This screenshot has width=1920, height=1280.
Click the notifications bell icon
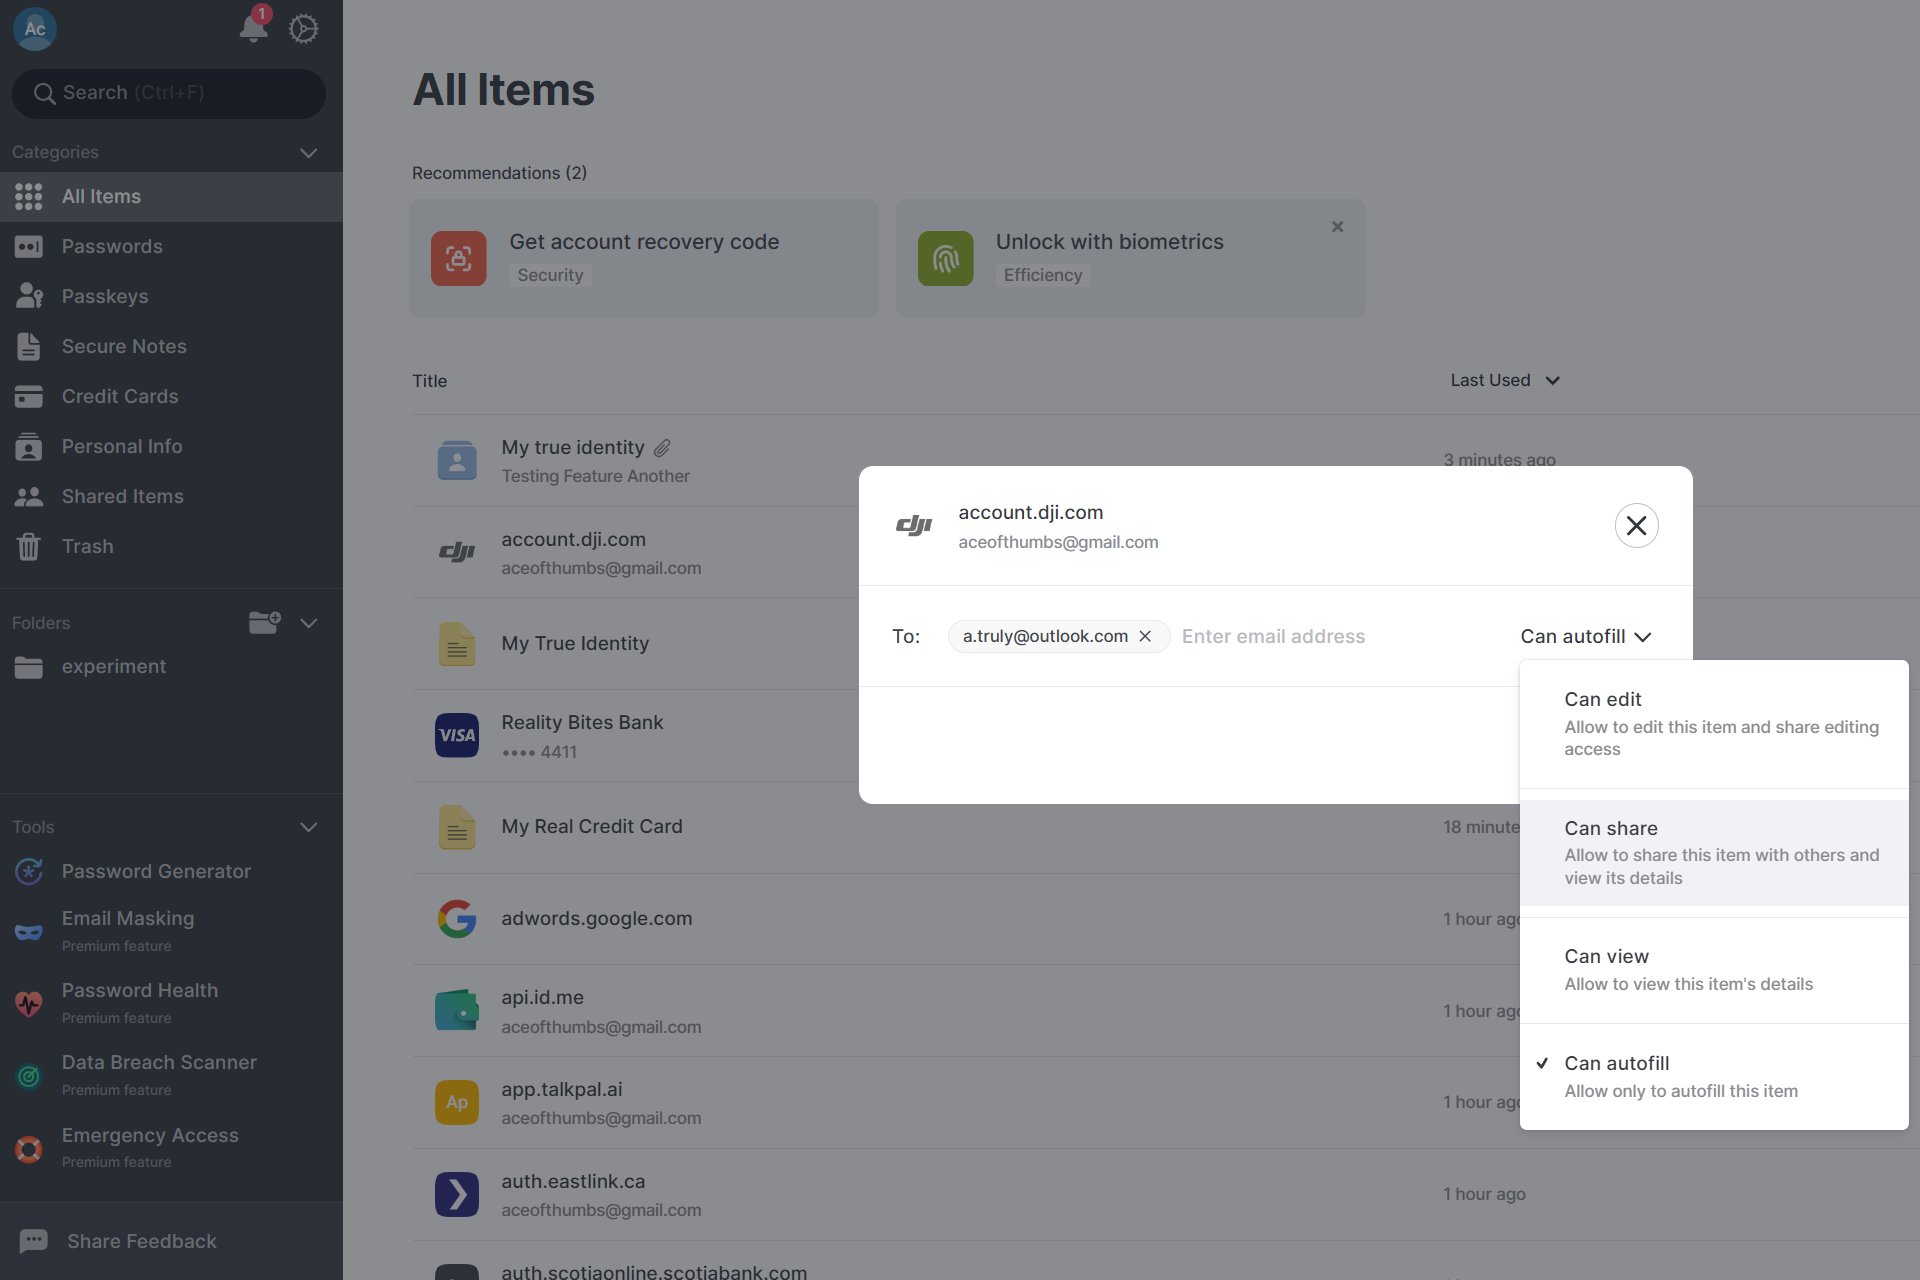(253, 26)
